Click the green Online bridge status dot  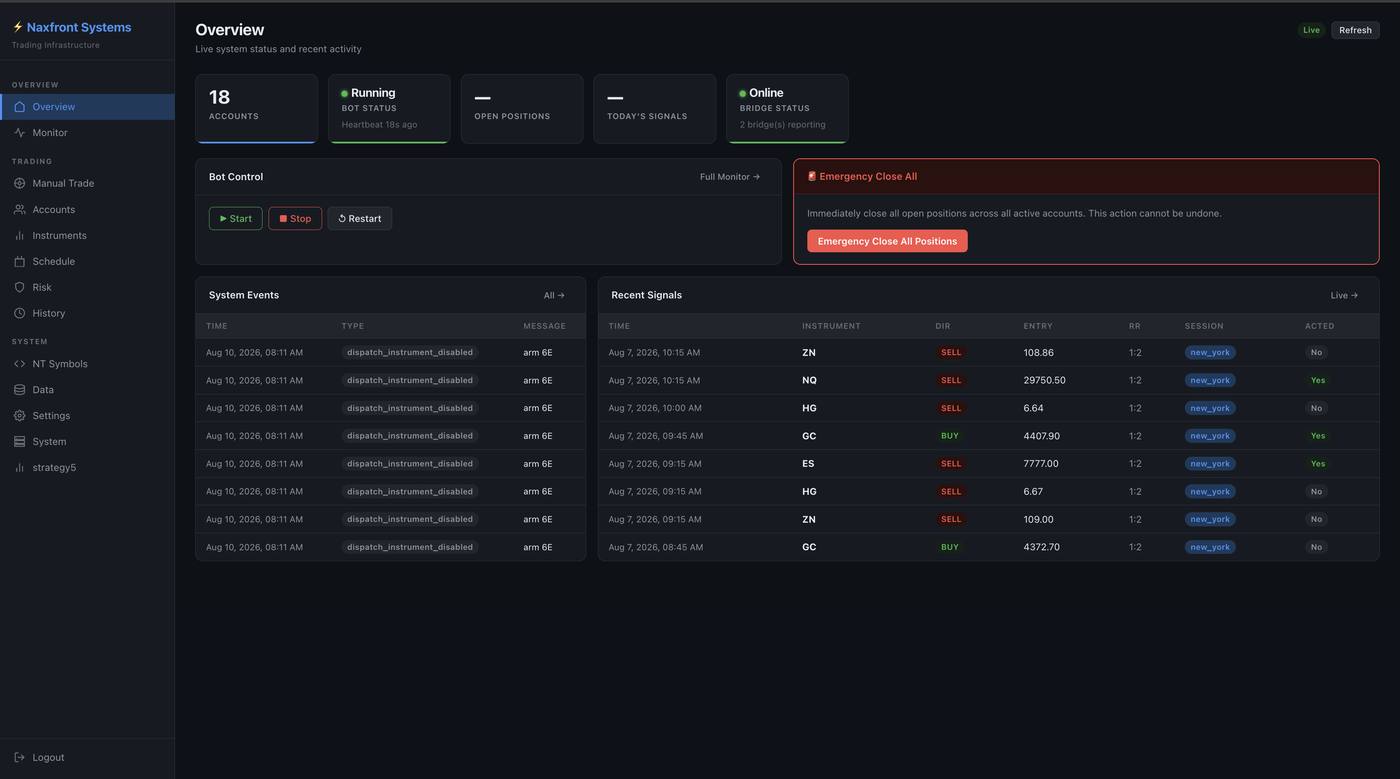[x=742, y=94]
